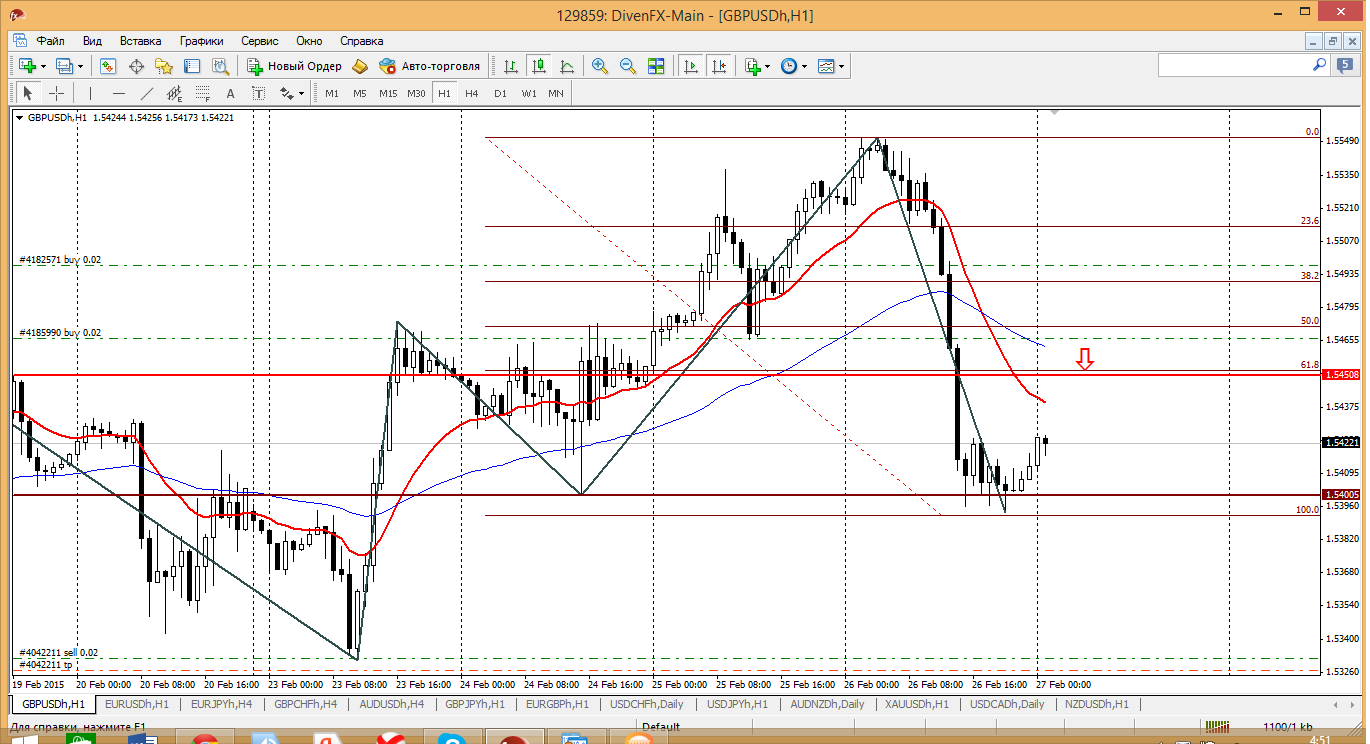Pick the Fibonacci retracement tool
Screen dimensions: 1370x744
click(x=203, y=93)
